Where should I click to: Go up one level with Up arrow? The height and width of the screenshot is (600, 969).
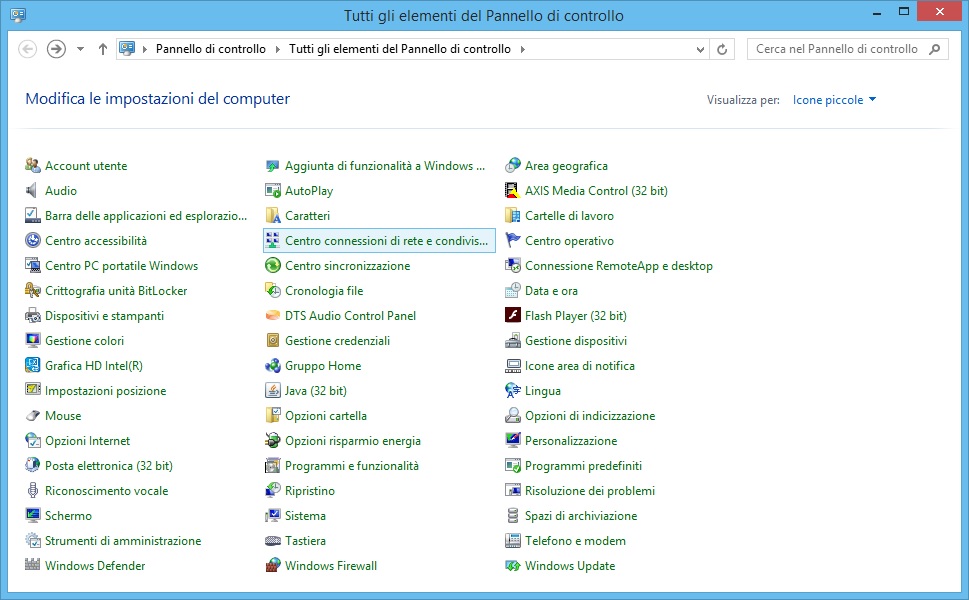click(x=103, y=49)
